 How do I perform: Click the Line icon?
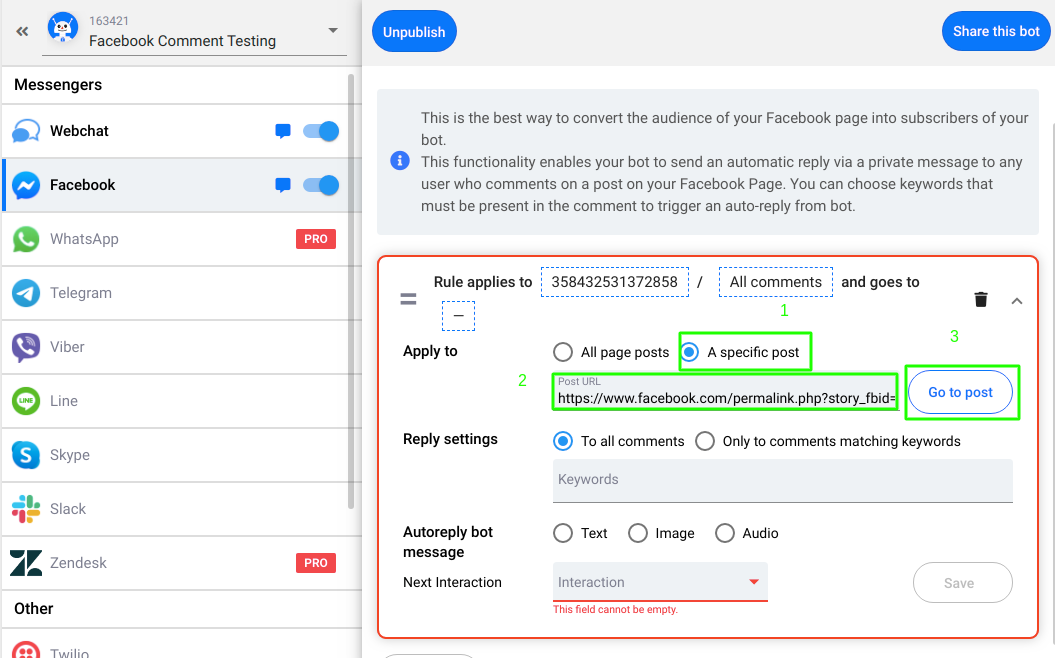coord(26,401)
